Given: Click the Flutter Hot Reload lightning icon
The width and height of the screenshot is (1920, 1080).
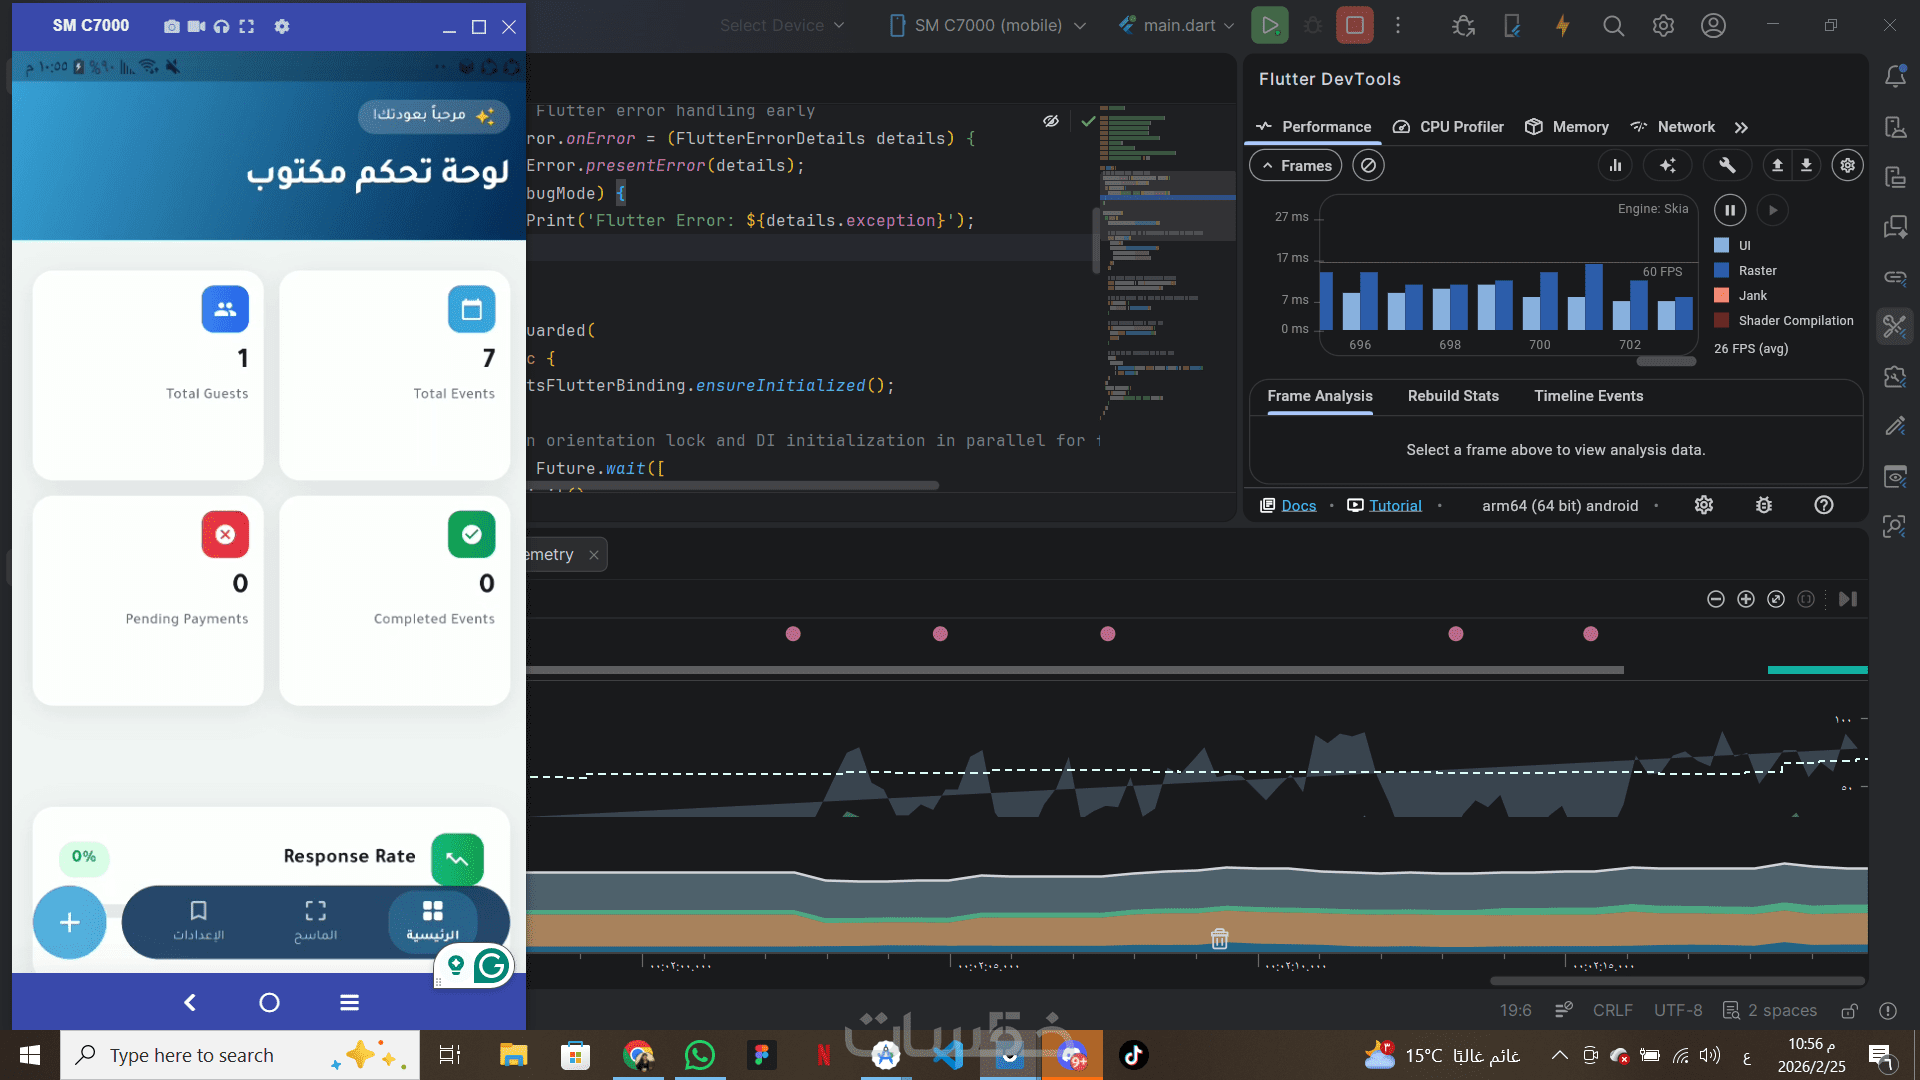Looking at the screenshot, I should [1562, 26].
